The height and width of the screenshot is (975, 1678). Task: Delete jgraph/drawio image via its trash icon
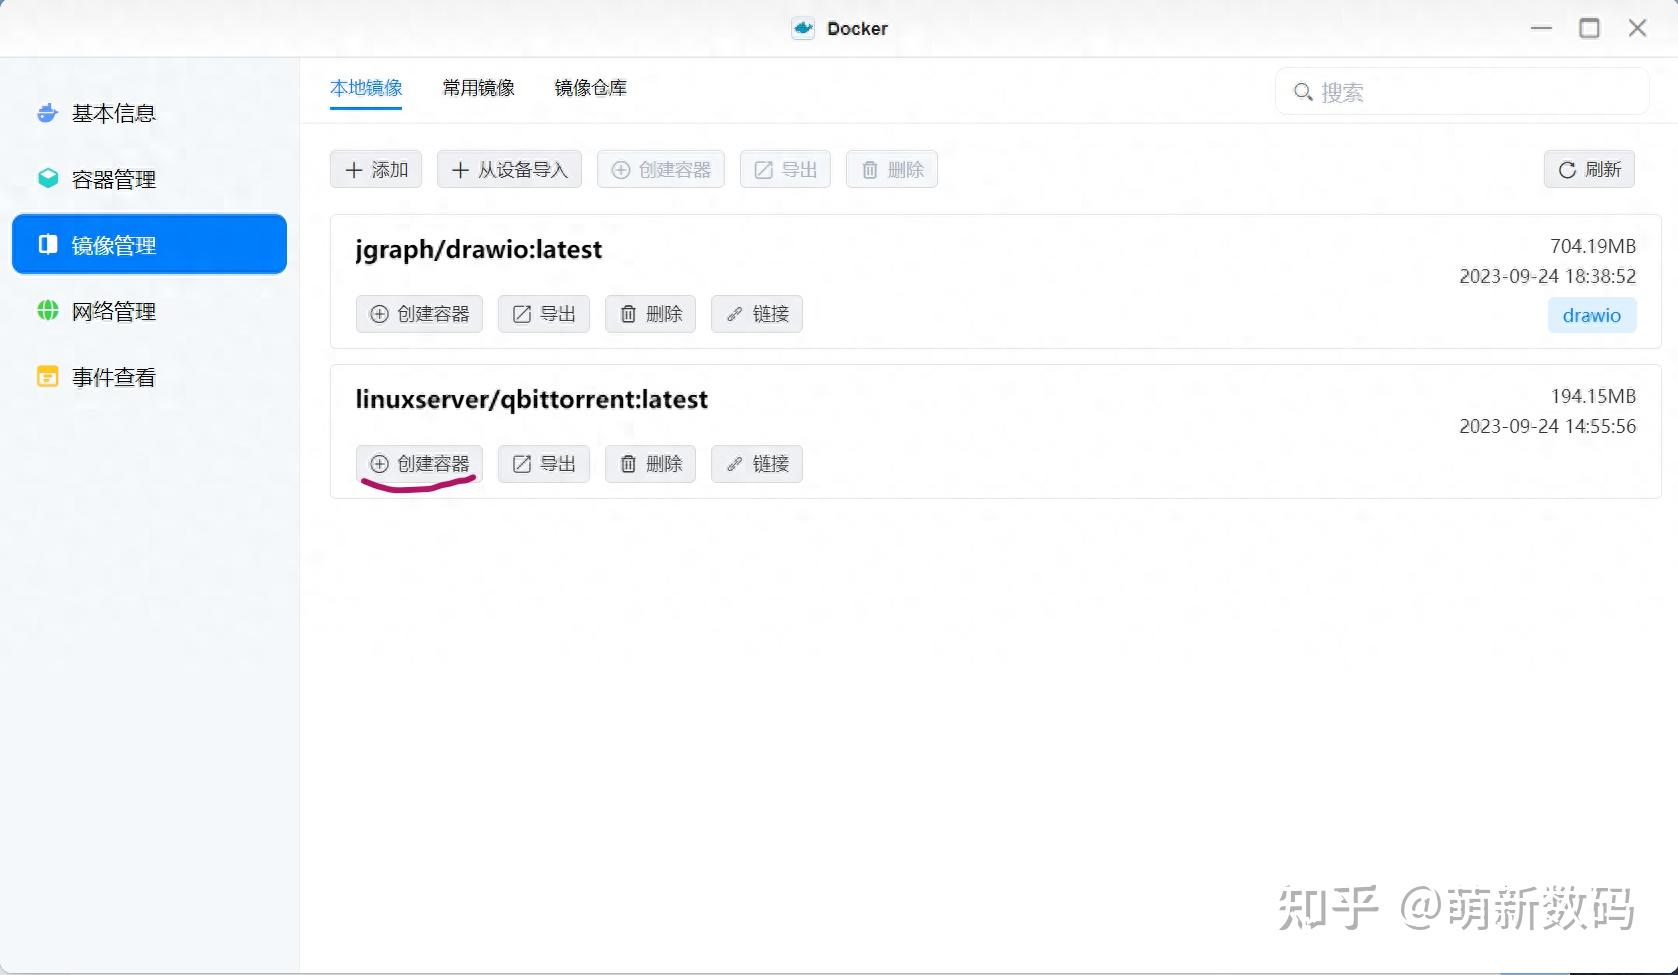coord(627,314)
